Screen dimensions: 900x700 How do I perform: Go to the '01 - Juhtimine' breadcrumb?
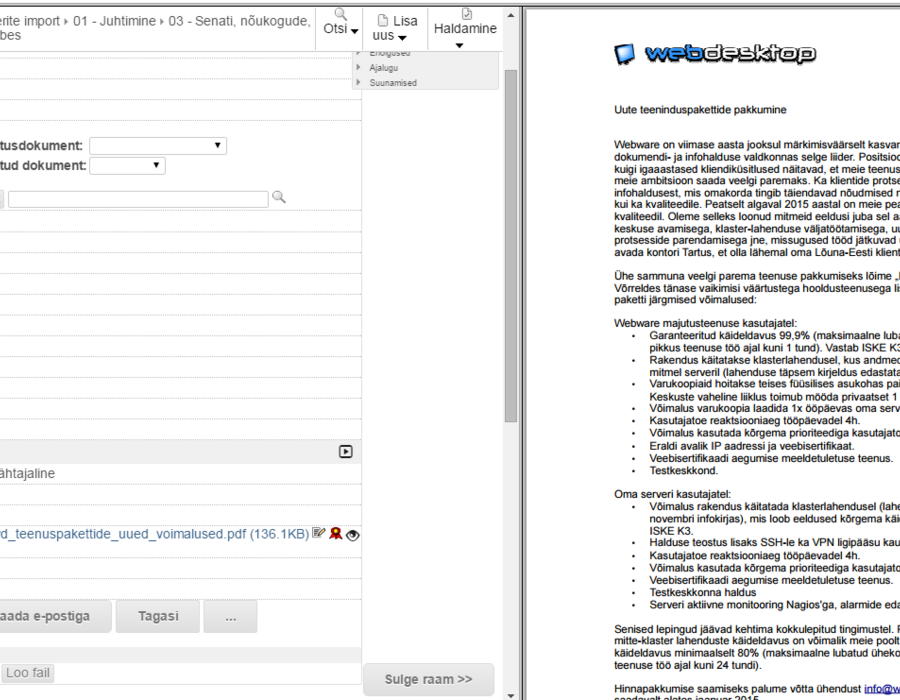click(x=114, y=21)
